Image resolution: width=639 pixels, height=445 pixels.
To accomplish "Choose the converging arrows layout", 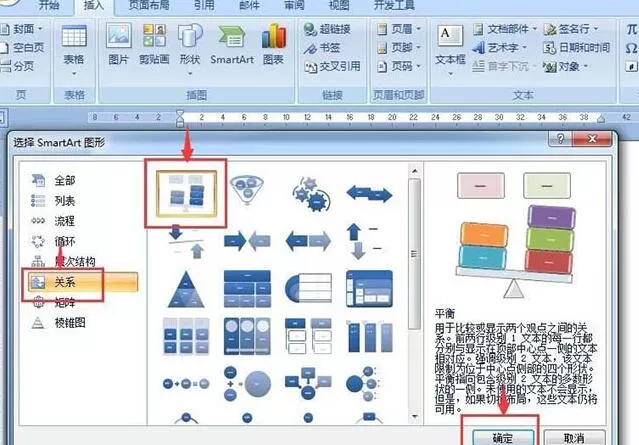I will 247,241.
